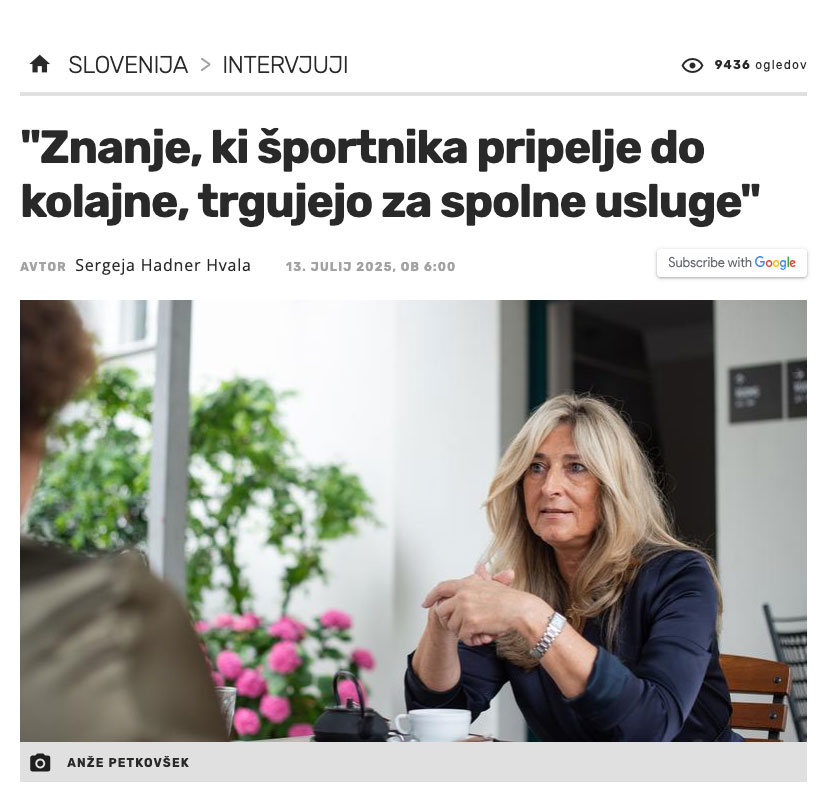This screenshot has height=804, width=840.
Task: Click the camera icon in the photo credit bar
Action: tap(40, 762)
